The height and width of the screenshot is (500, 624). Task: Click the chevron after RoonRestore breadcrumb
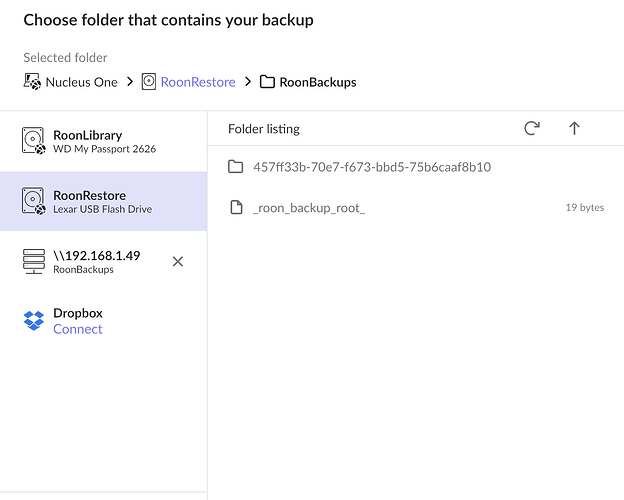click(x=248, y=82)
